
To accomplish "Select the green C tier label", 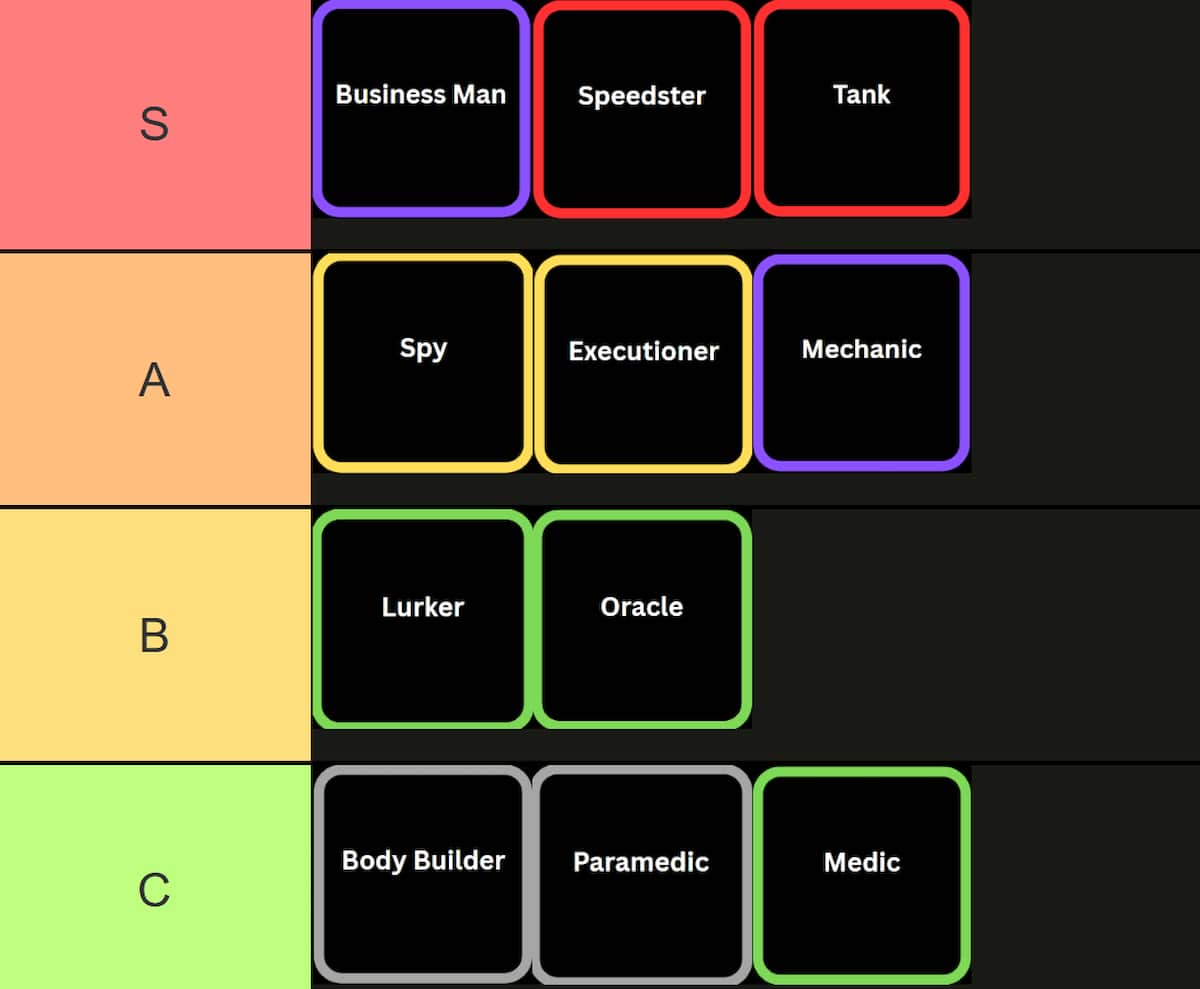I will (154, 889).
